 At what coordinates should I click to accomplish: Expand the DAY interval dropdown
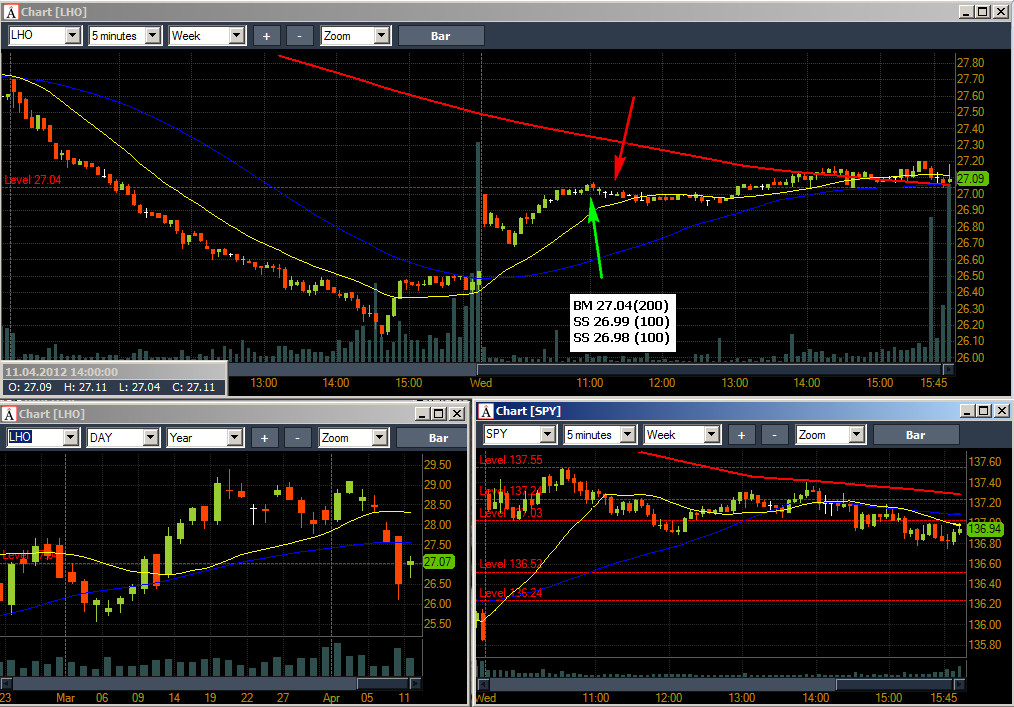point(151,438)
